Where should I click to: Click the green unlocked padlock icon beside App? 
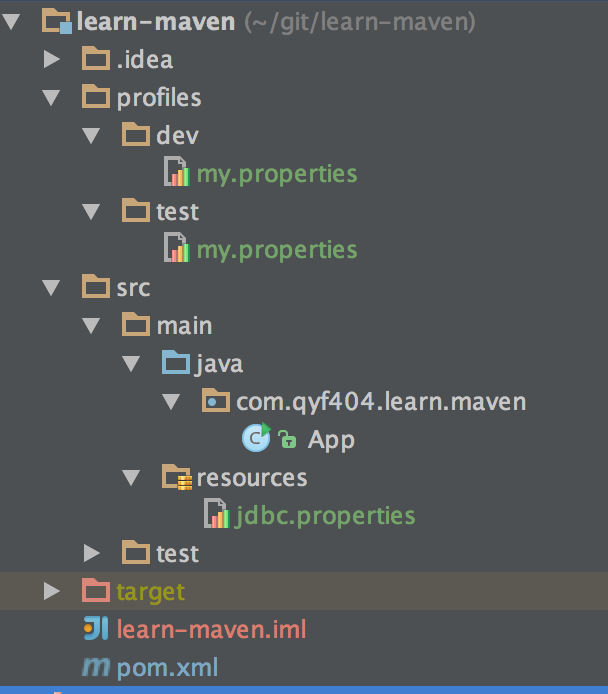(x=287, y=439)
